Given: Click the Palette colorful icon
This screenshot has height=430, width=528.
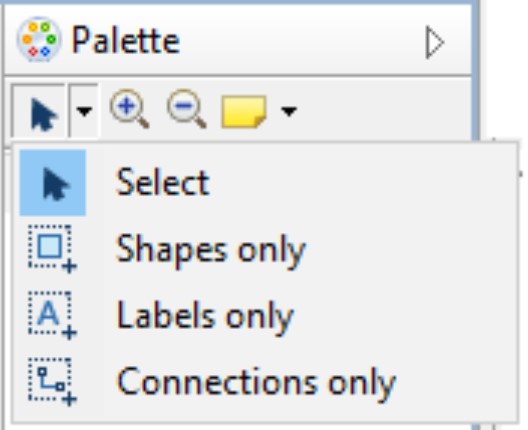Looking at the screenshot, I should point(39,40).
